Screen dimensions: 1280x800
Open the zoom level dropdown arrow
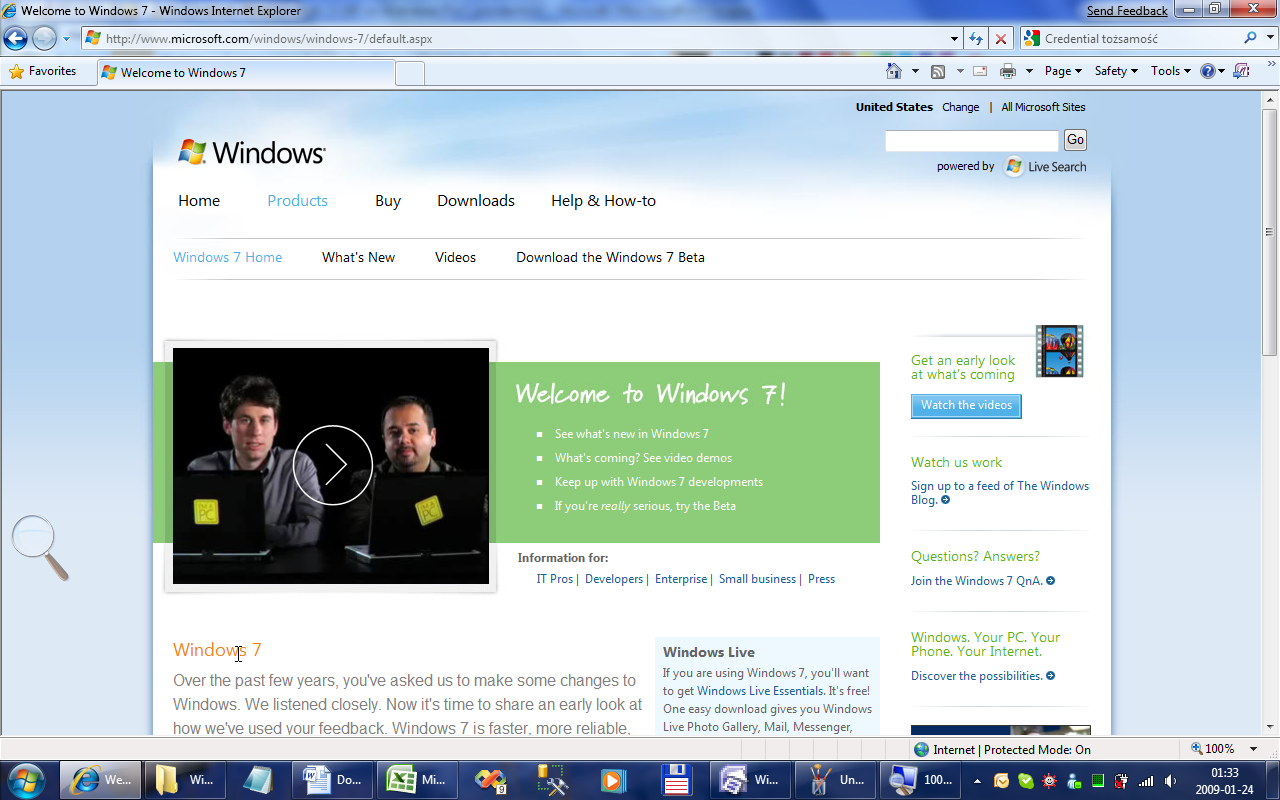(1254, 749)
